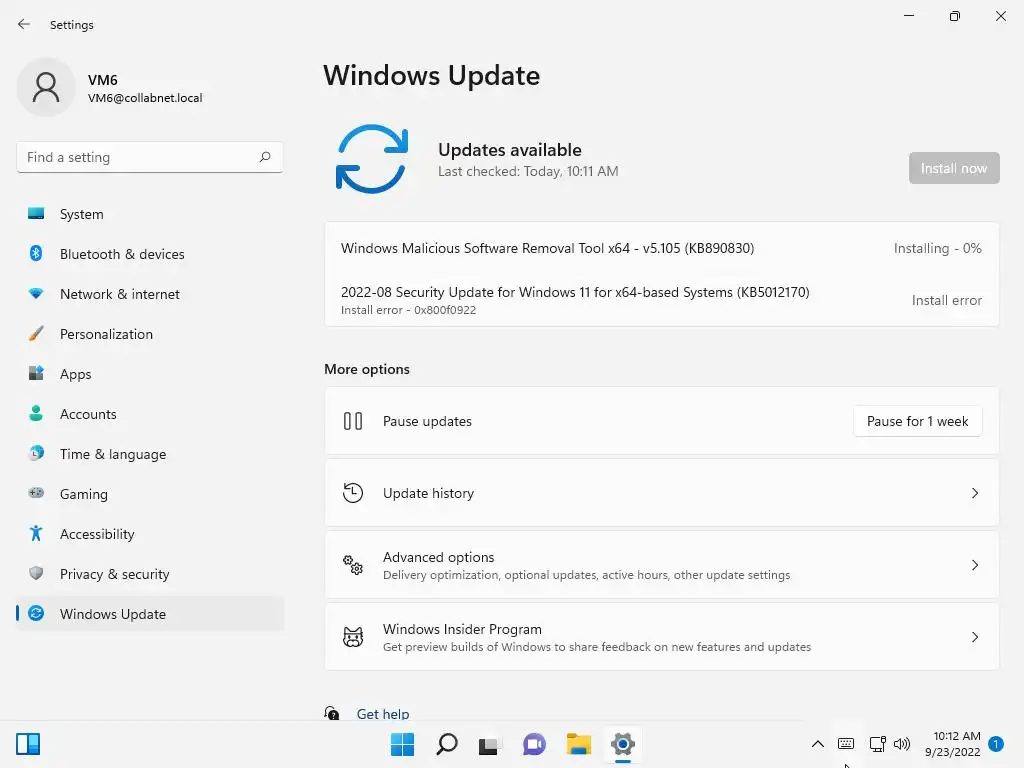The image size is (1024, 768).
Task: Open the Advanced options row
Action: (x=662, y=565)
